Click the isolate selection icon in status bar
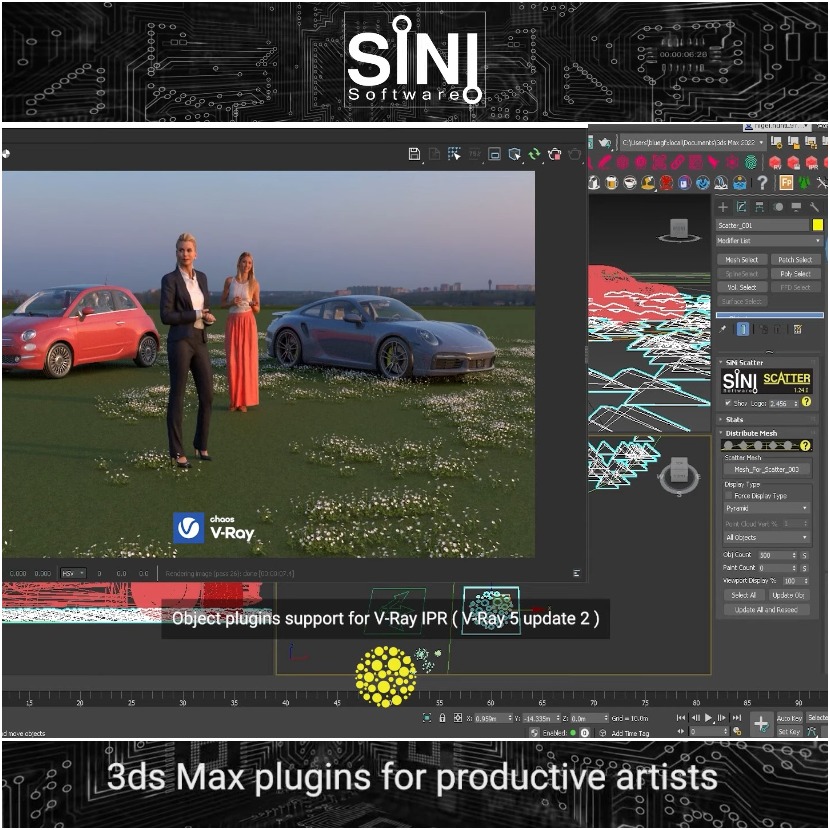 tap(427, 718)
